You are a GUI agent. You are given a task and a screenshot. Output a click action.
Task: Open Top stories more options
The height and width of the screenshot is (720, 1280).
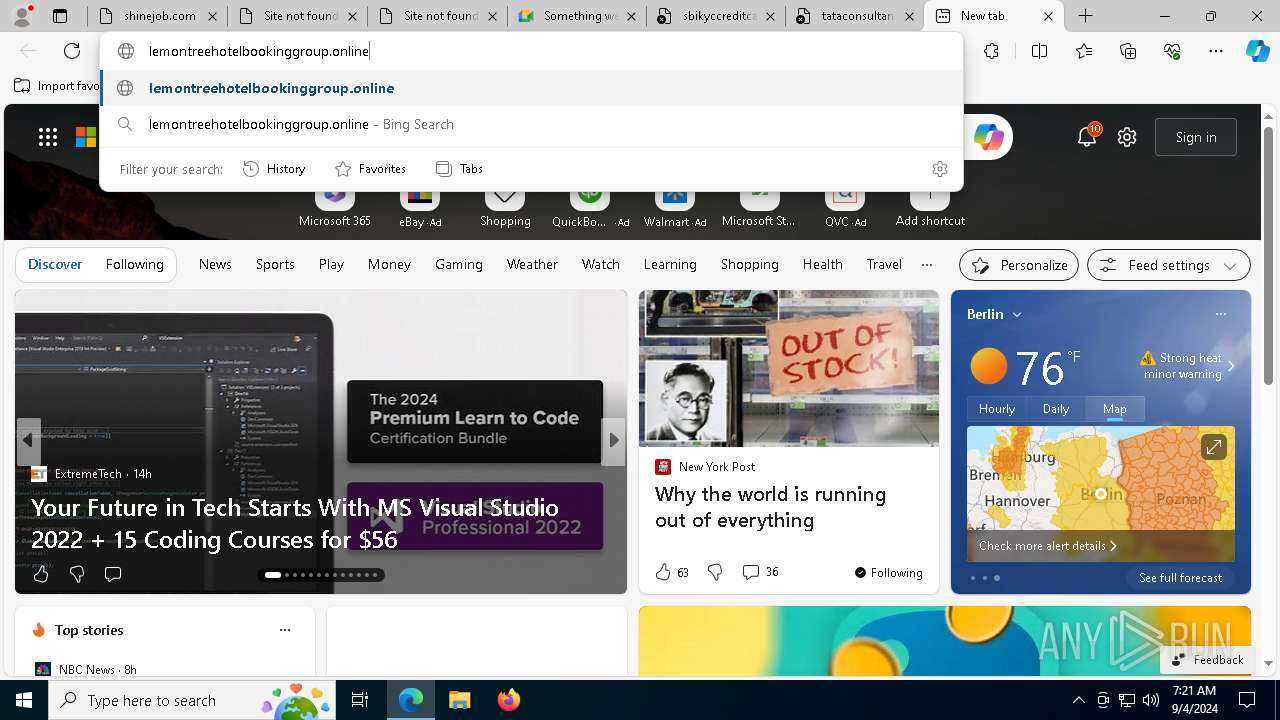285,630
